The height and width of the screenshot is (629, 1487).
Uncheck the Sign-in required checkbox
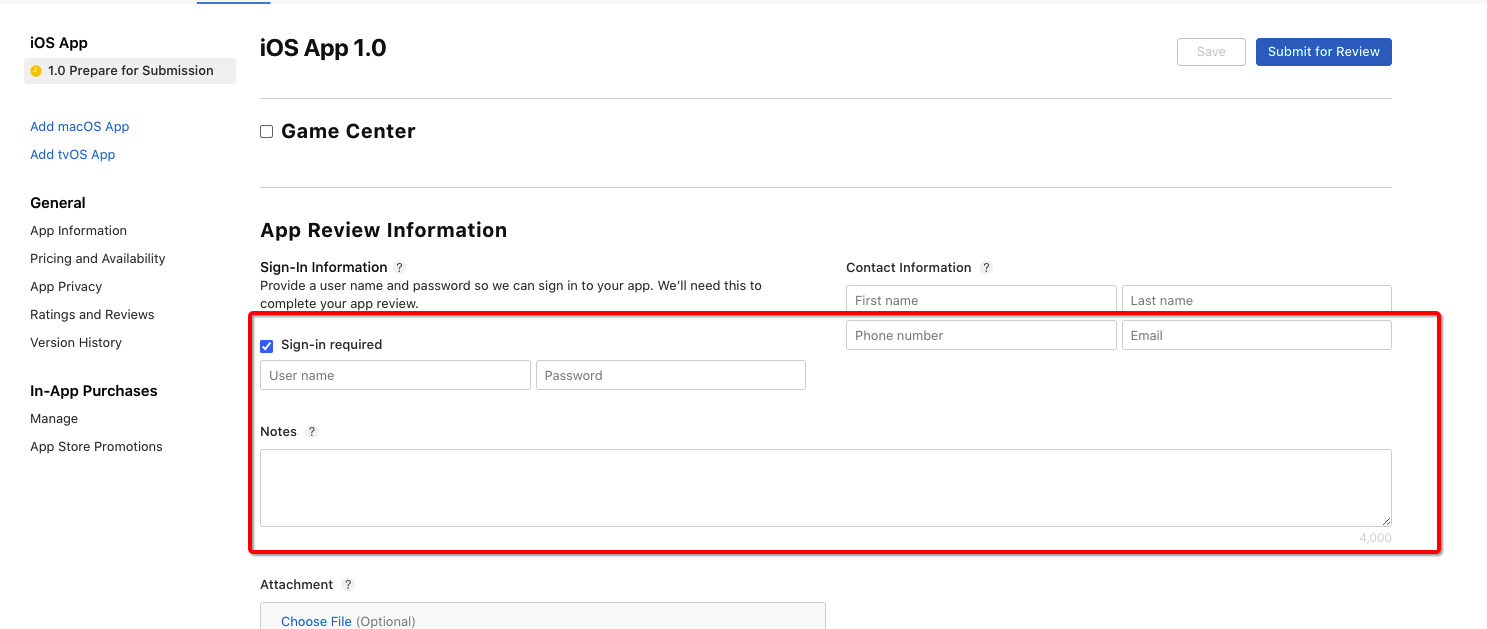point(267,346)
